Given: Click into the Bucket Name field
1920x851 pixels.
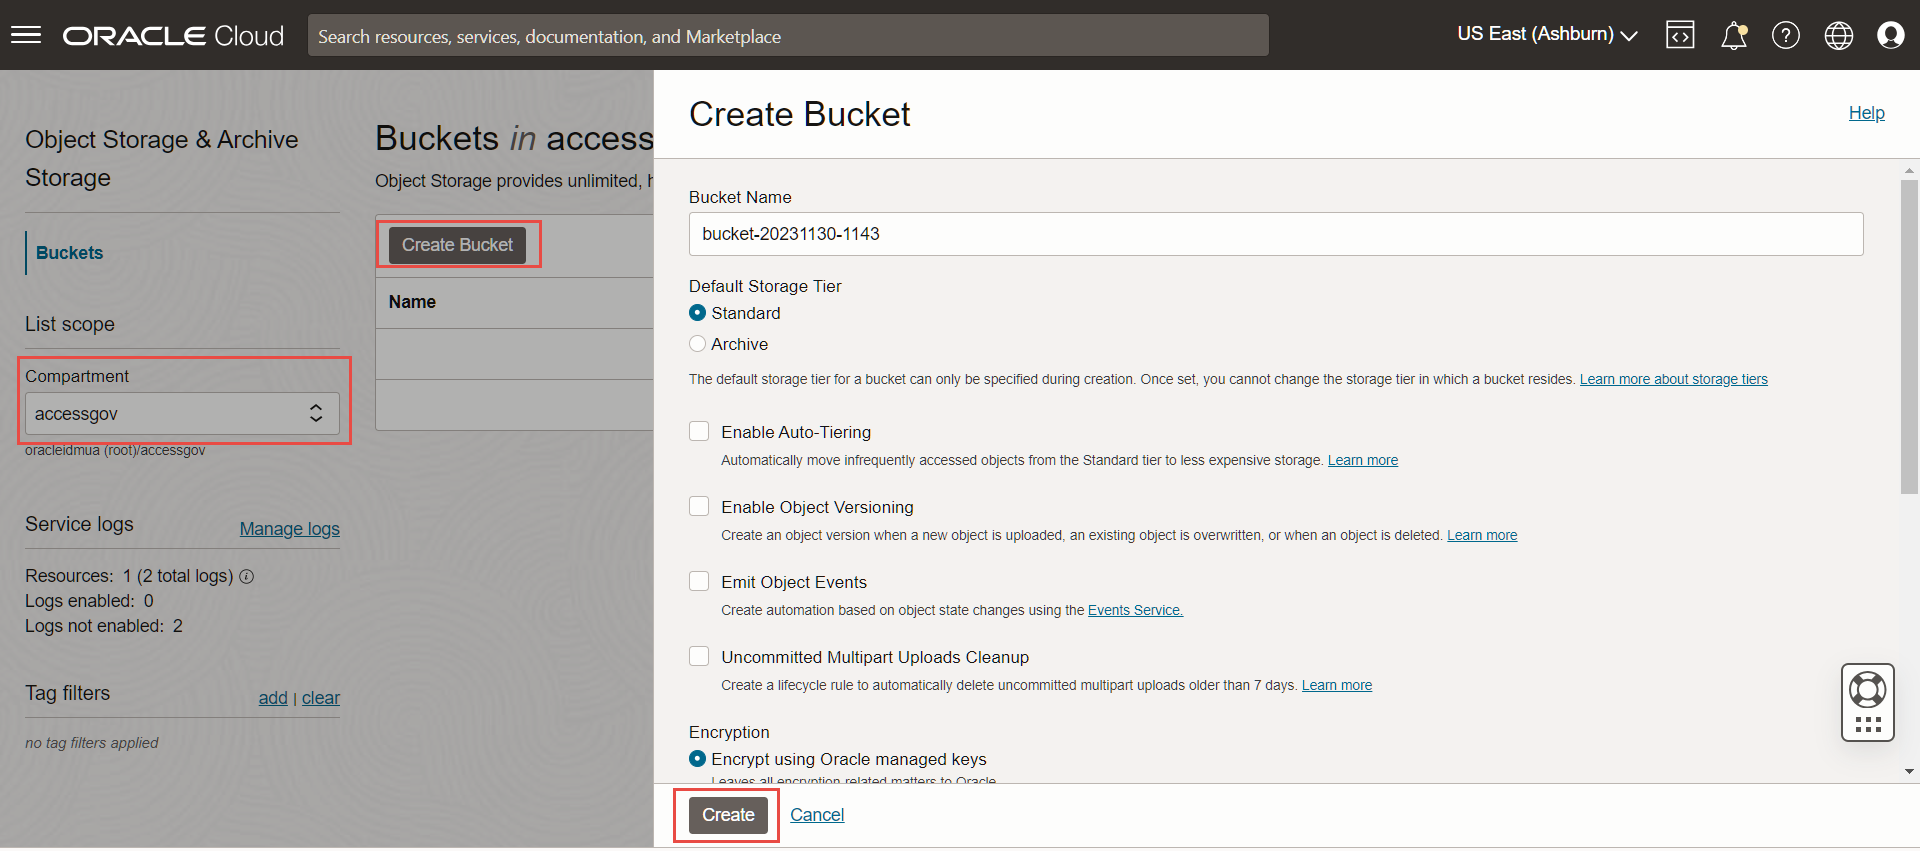Looking at the screenshot, I should (x=1275, y=234).
